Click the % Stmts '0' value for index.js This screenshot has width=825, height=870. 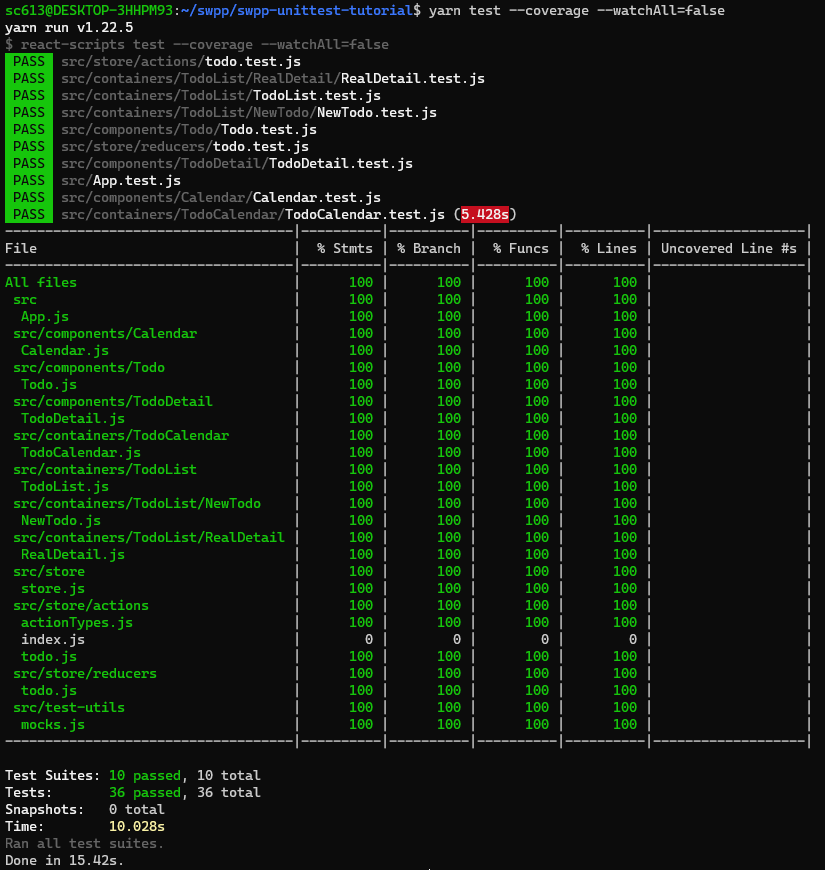click(x=369, y=639)
